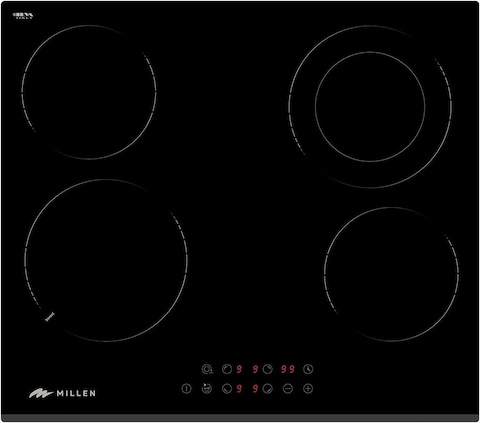The width and height of the screenshot is (480, 423).
Task: Touch the front-right cooking zone ring
Action: click(392, 274)
